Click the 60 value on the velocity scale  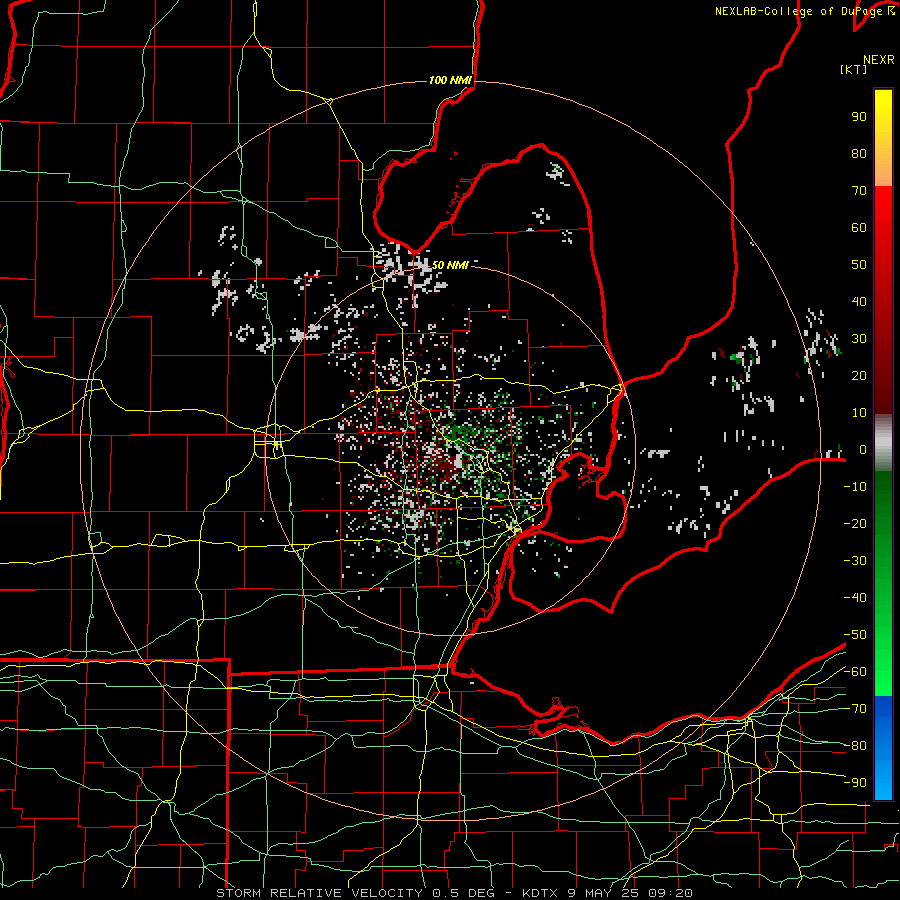click(859, 228)
